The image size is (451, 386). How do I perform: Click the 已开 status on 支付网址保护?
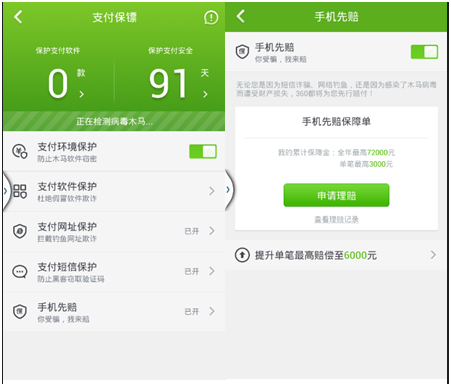[x=192, y=231]
